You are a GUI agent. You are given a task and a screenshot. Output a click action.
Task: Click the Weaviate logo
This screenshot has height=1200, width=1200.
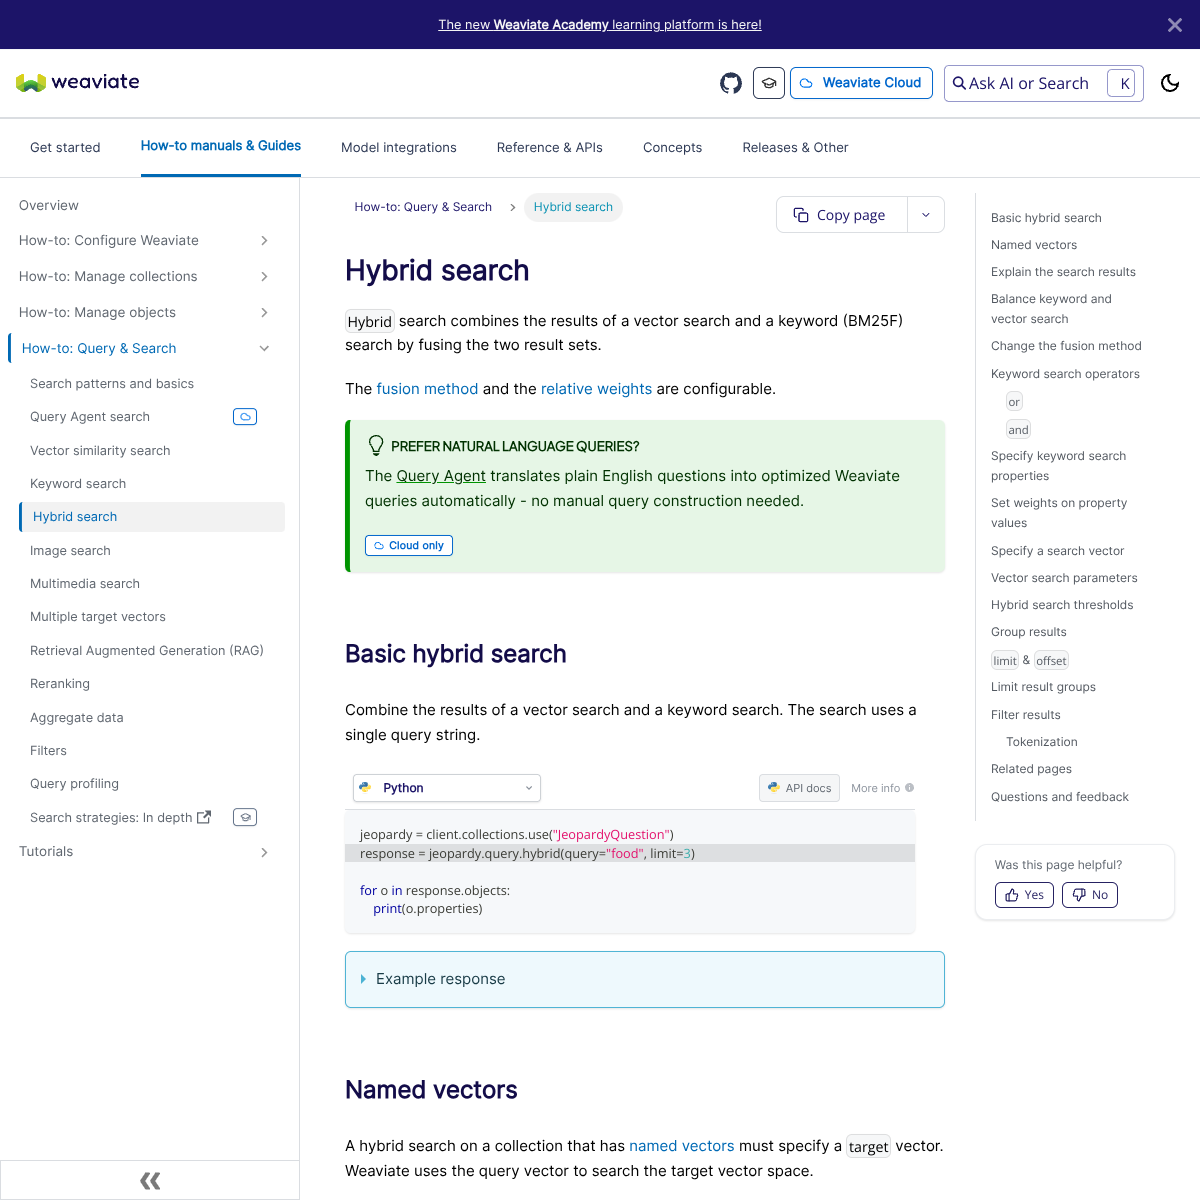pos(78,82)
